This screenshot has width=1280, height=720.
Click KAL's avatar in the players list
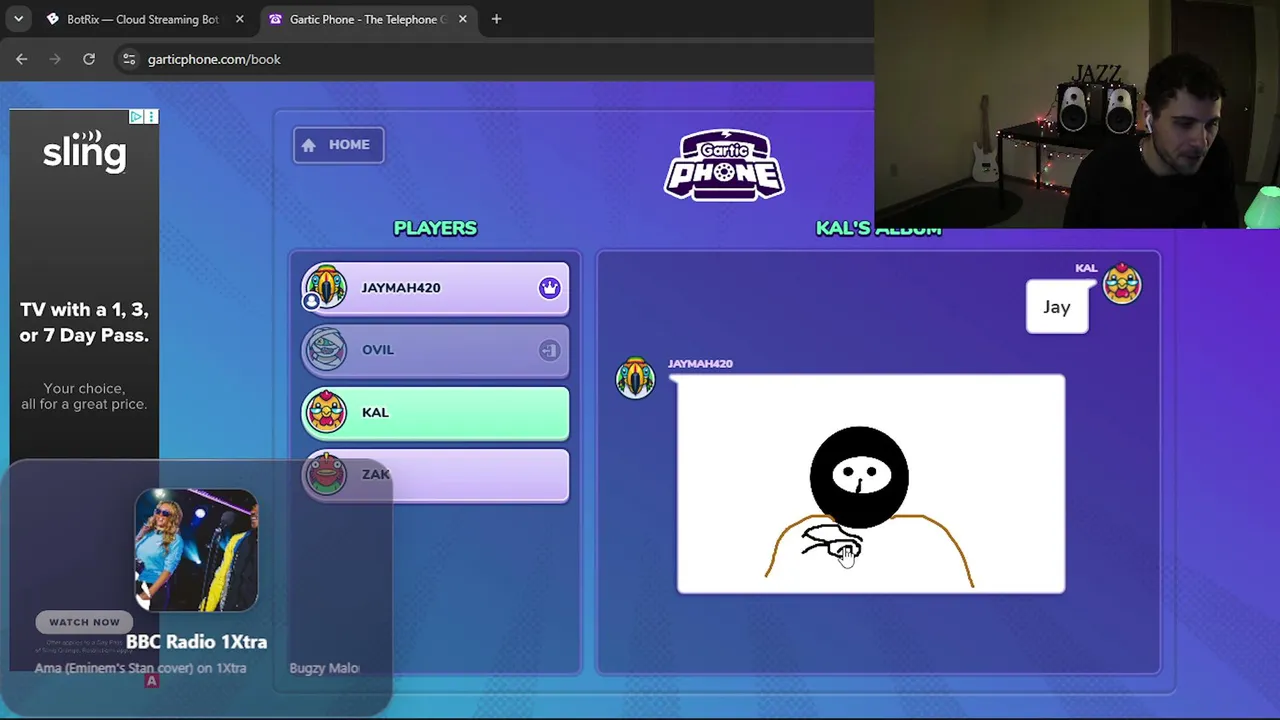325,411
